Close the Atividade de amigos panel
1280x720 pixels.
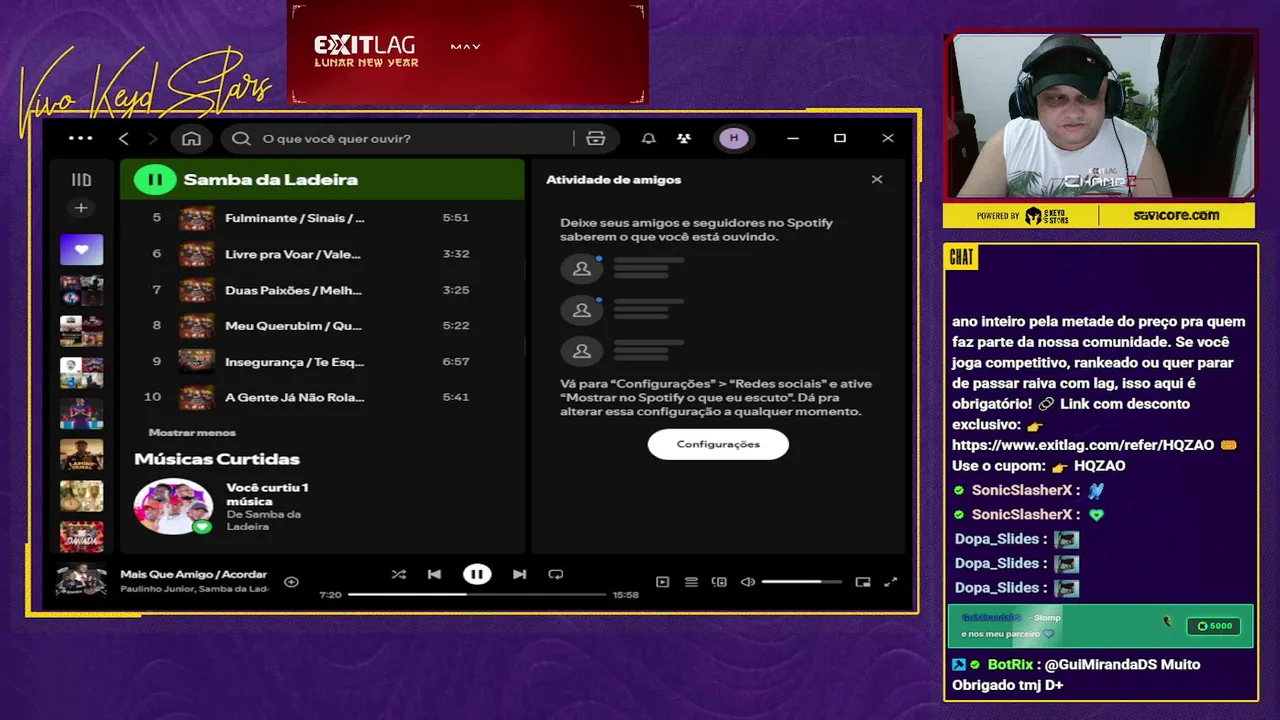click(877, 180)
